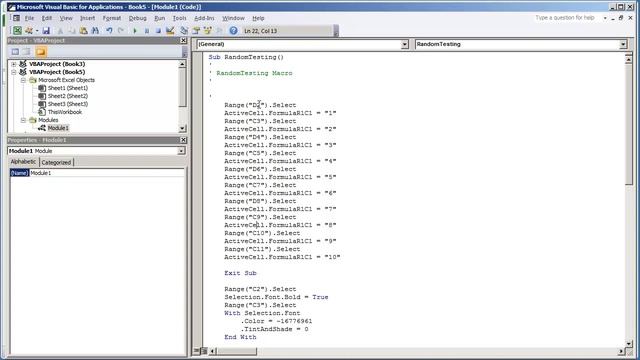The height and width of the screenshot is (360, 640).
Task: Open the Module1 Module object dropdown
Action: click(181, 151)
